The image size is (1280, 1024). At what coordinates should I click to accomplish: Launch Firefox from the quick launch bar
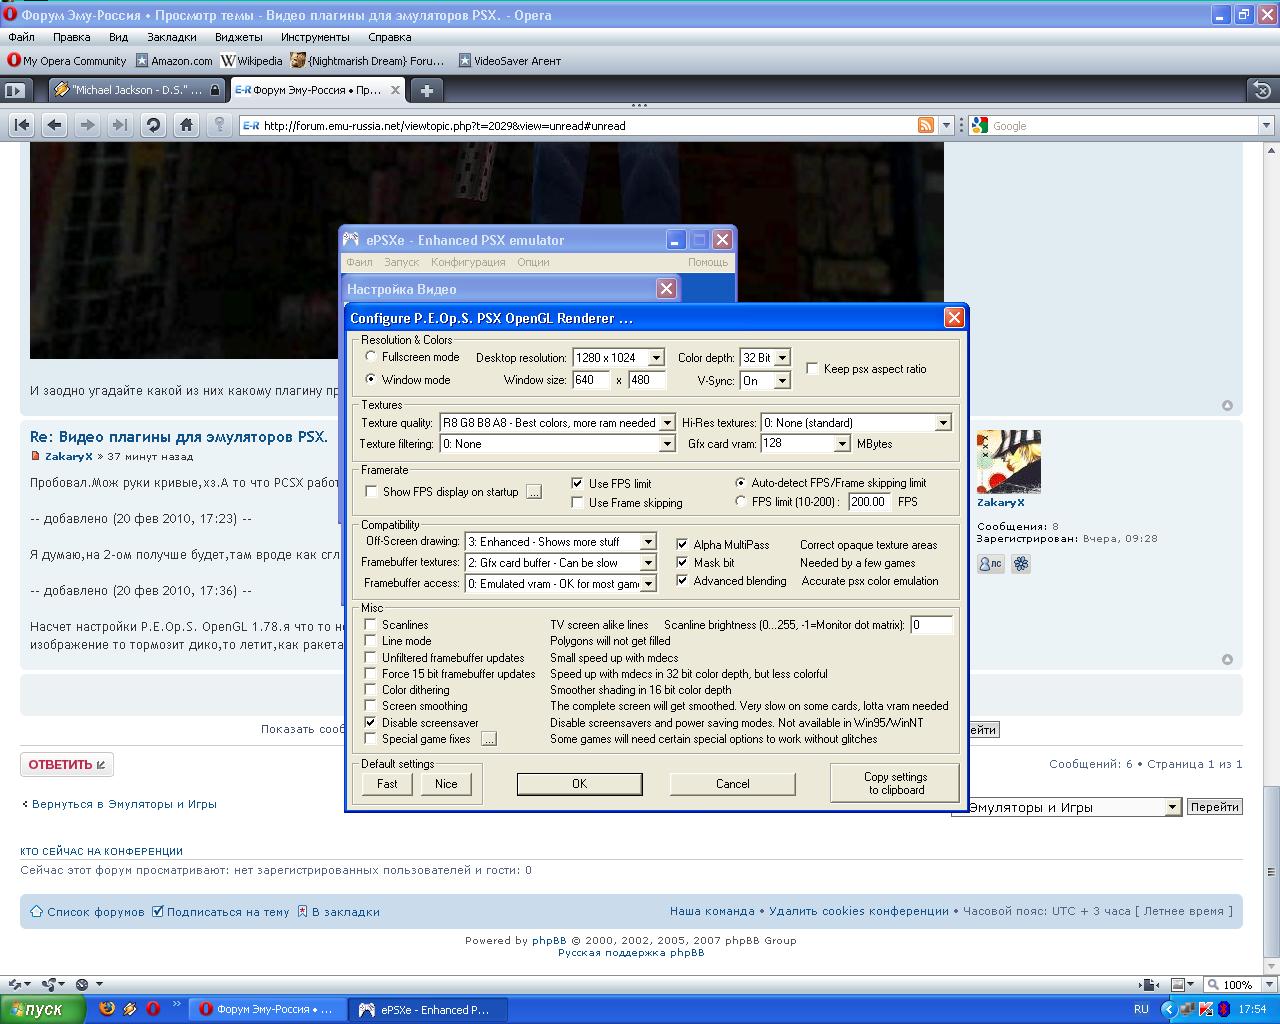(107, 1009)
